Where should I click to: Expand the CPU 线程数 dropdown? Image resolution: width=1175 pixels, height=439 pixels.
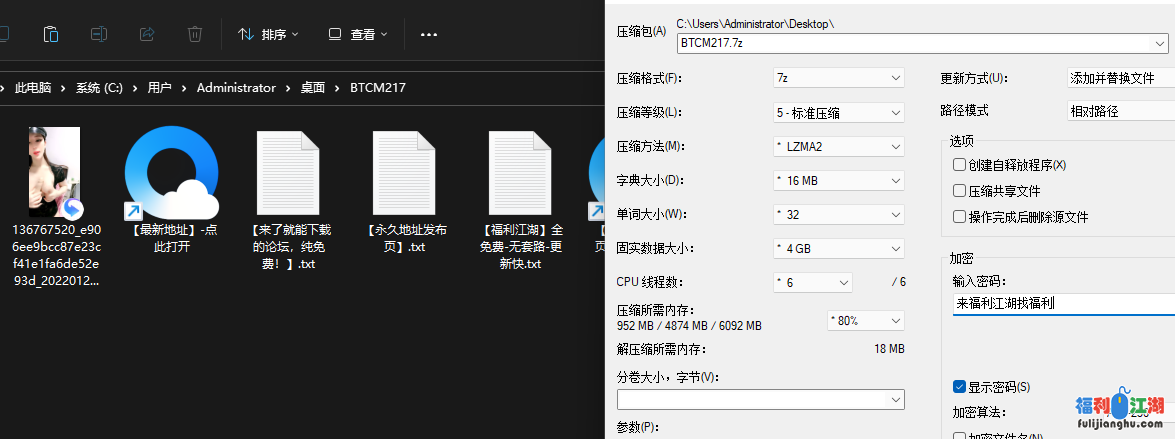pyautogui.click(x=812, y=283)
